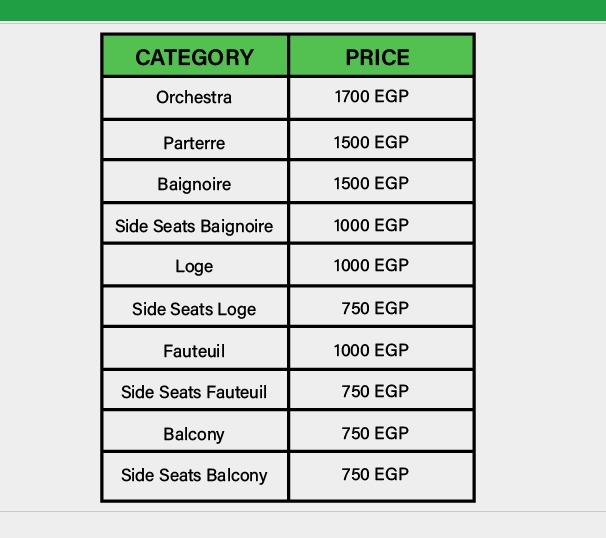Select the Parterre category cell
The image size is (606, 538).
pos(194,143)
